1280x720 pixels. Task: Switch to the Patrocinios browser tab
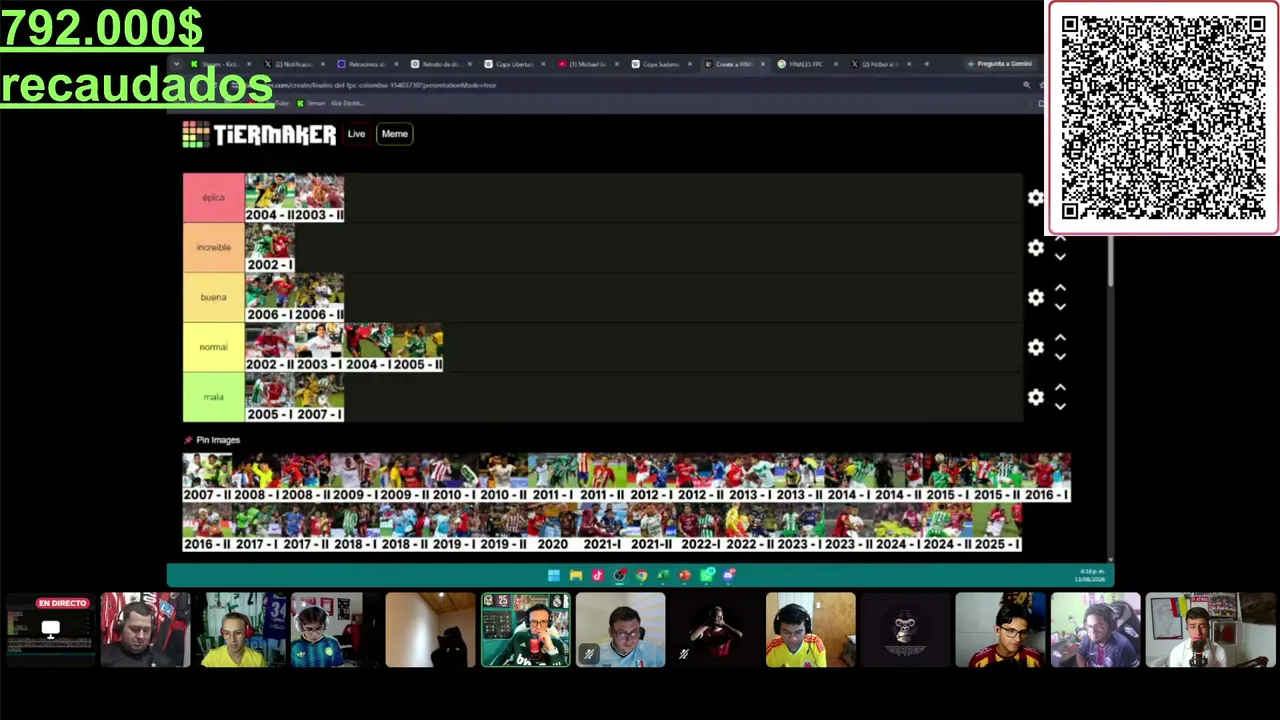point(367,64)
